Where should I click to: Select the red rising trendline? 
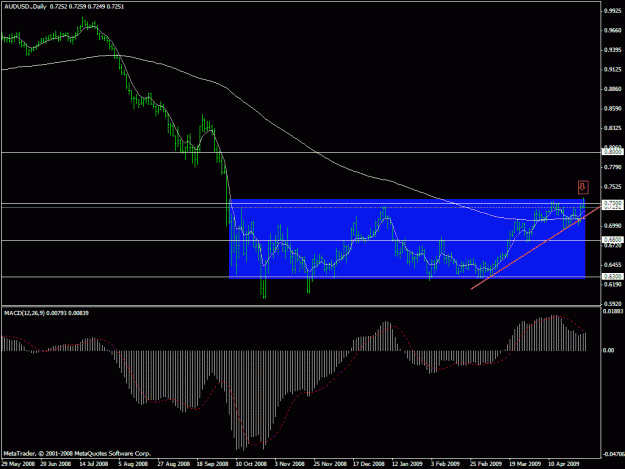[x=534, y=249]
